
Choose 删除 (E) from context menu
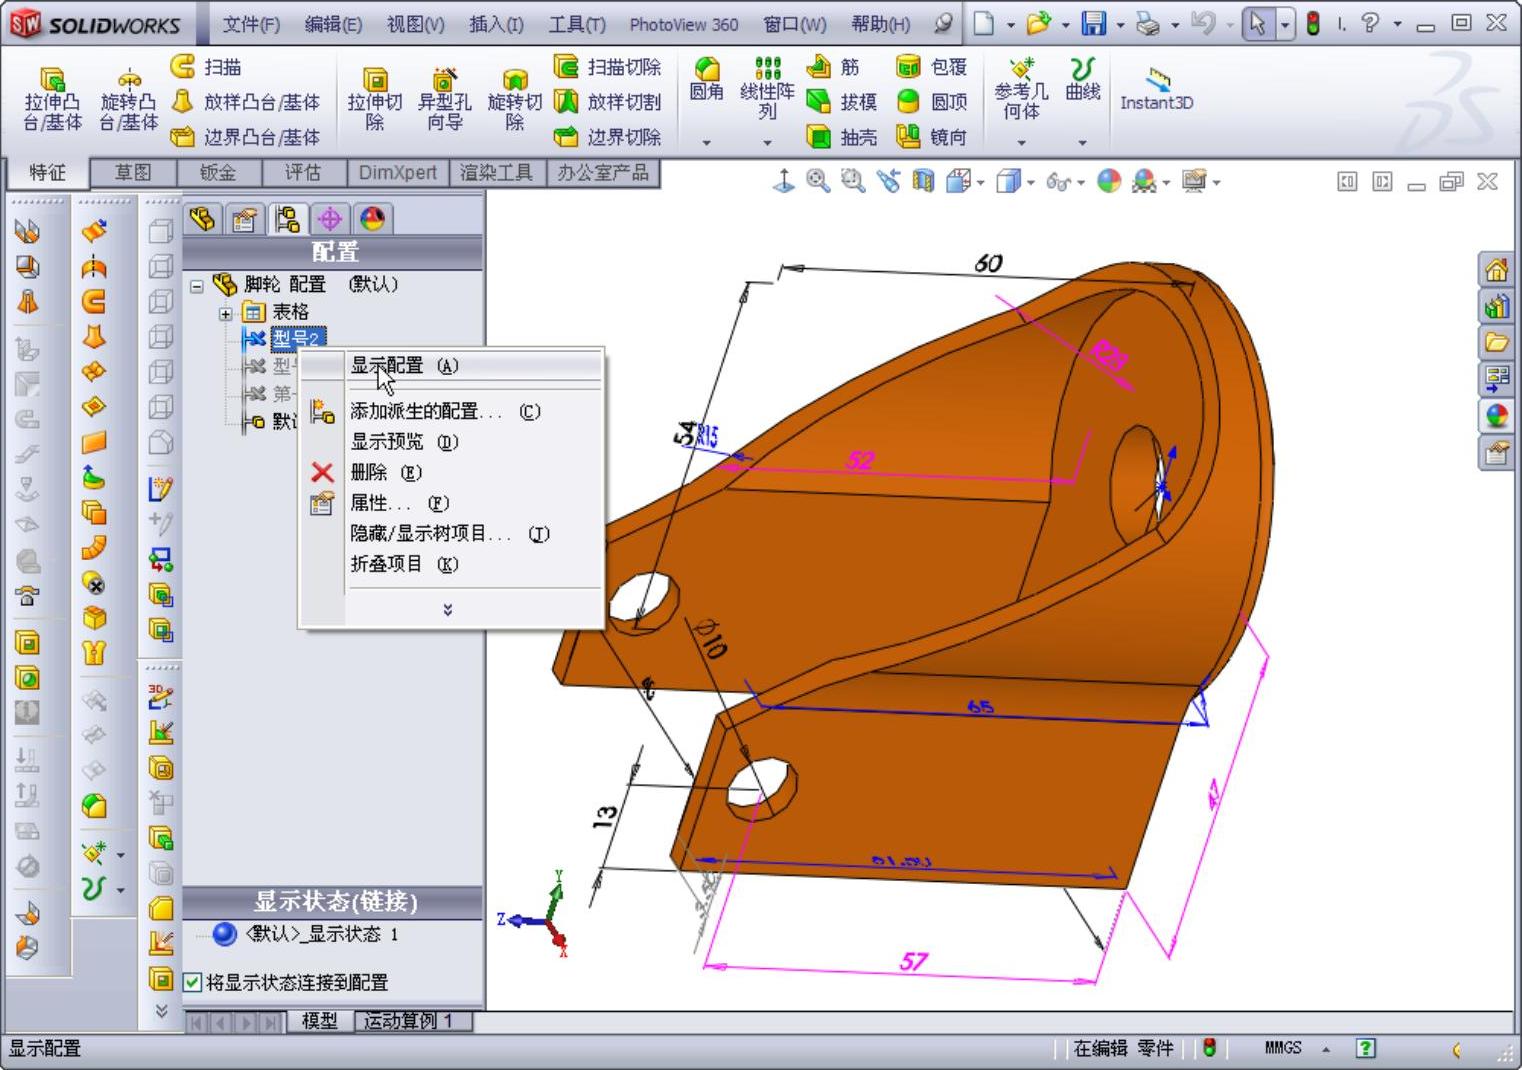[x=451, y=472]
